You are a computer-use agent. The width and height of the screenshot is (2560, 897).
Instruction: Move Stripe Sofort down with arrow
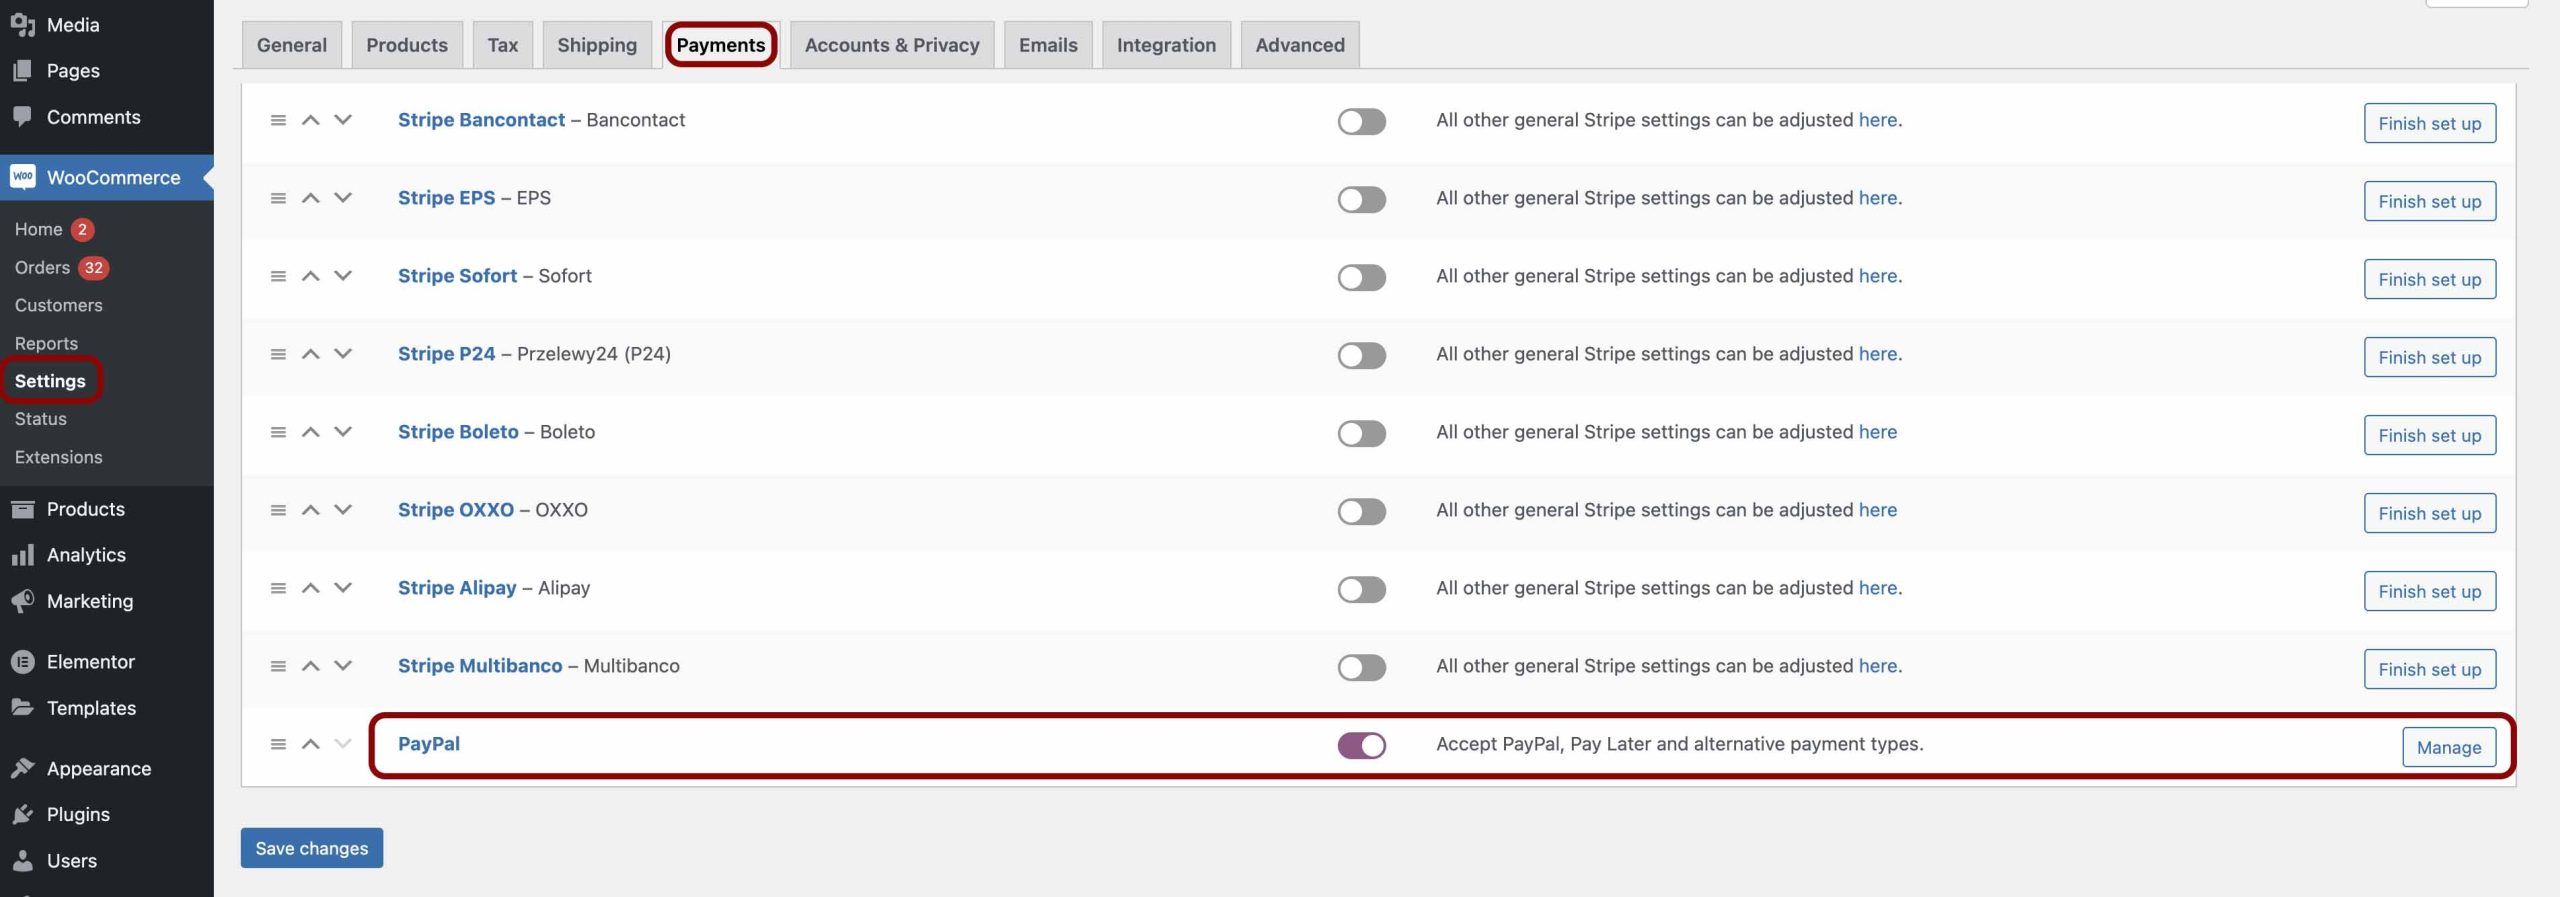coord(343,276)
